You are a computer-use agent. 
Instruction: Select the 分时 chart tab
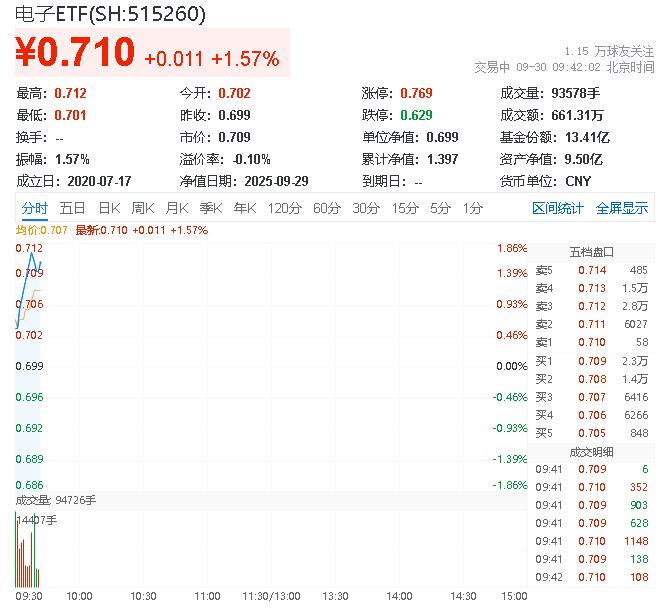35,208
